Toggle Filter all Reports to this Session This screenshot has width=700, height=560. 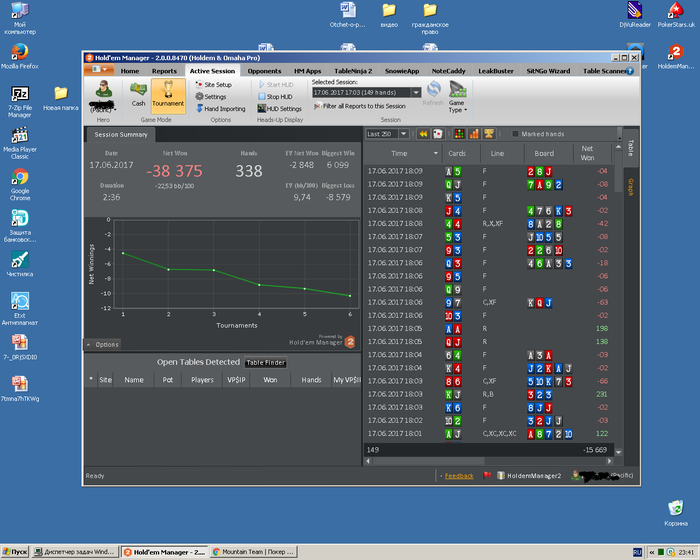[x=360, y=106]
